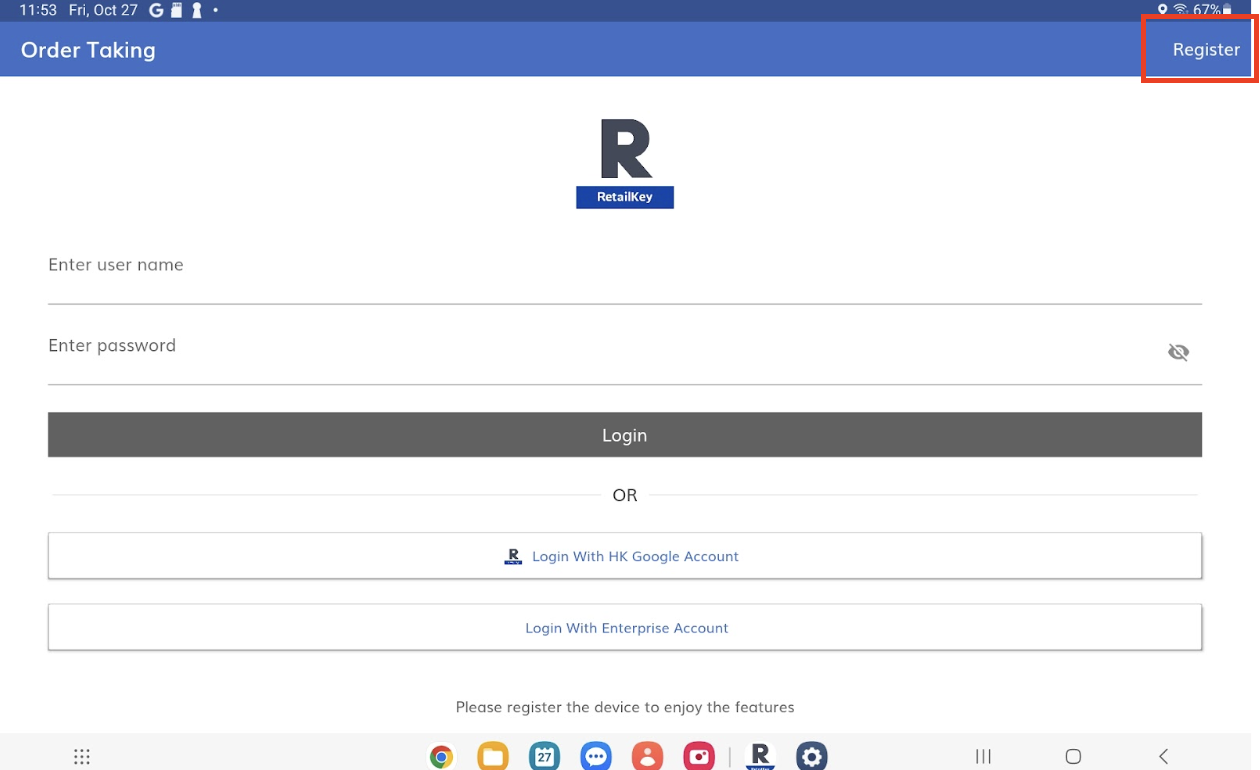Screen dimensions: 1260x770
Task: Open the My Files folder app
Action: 492,756
